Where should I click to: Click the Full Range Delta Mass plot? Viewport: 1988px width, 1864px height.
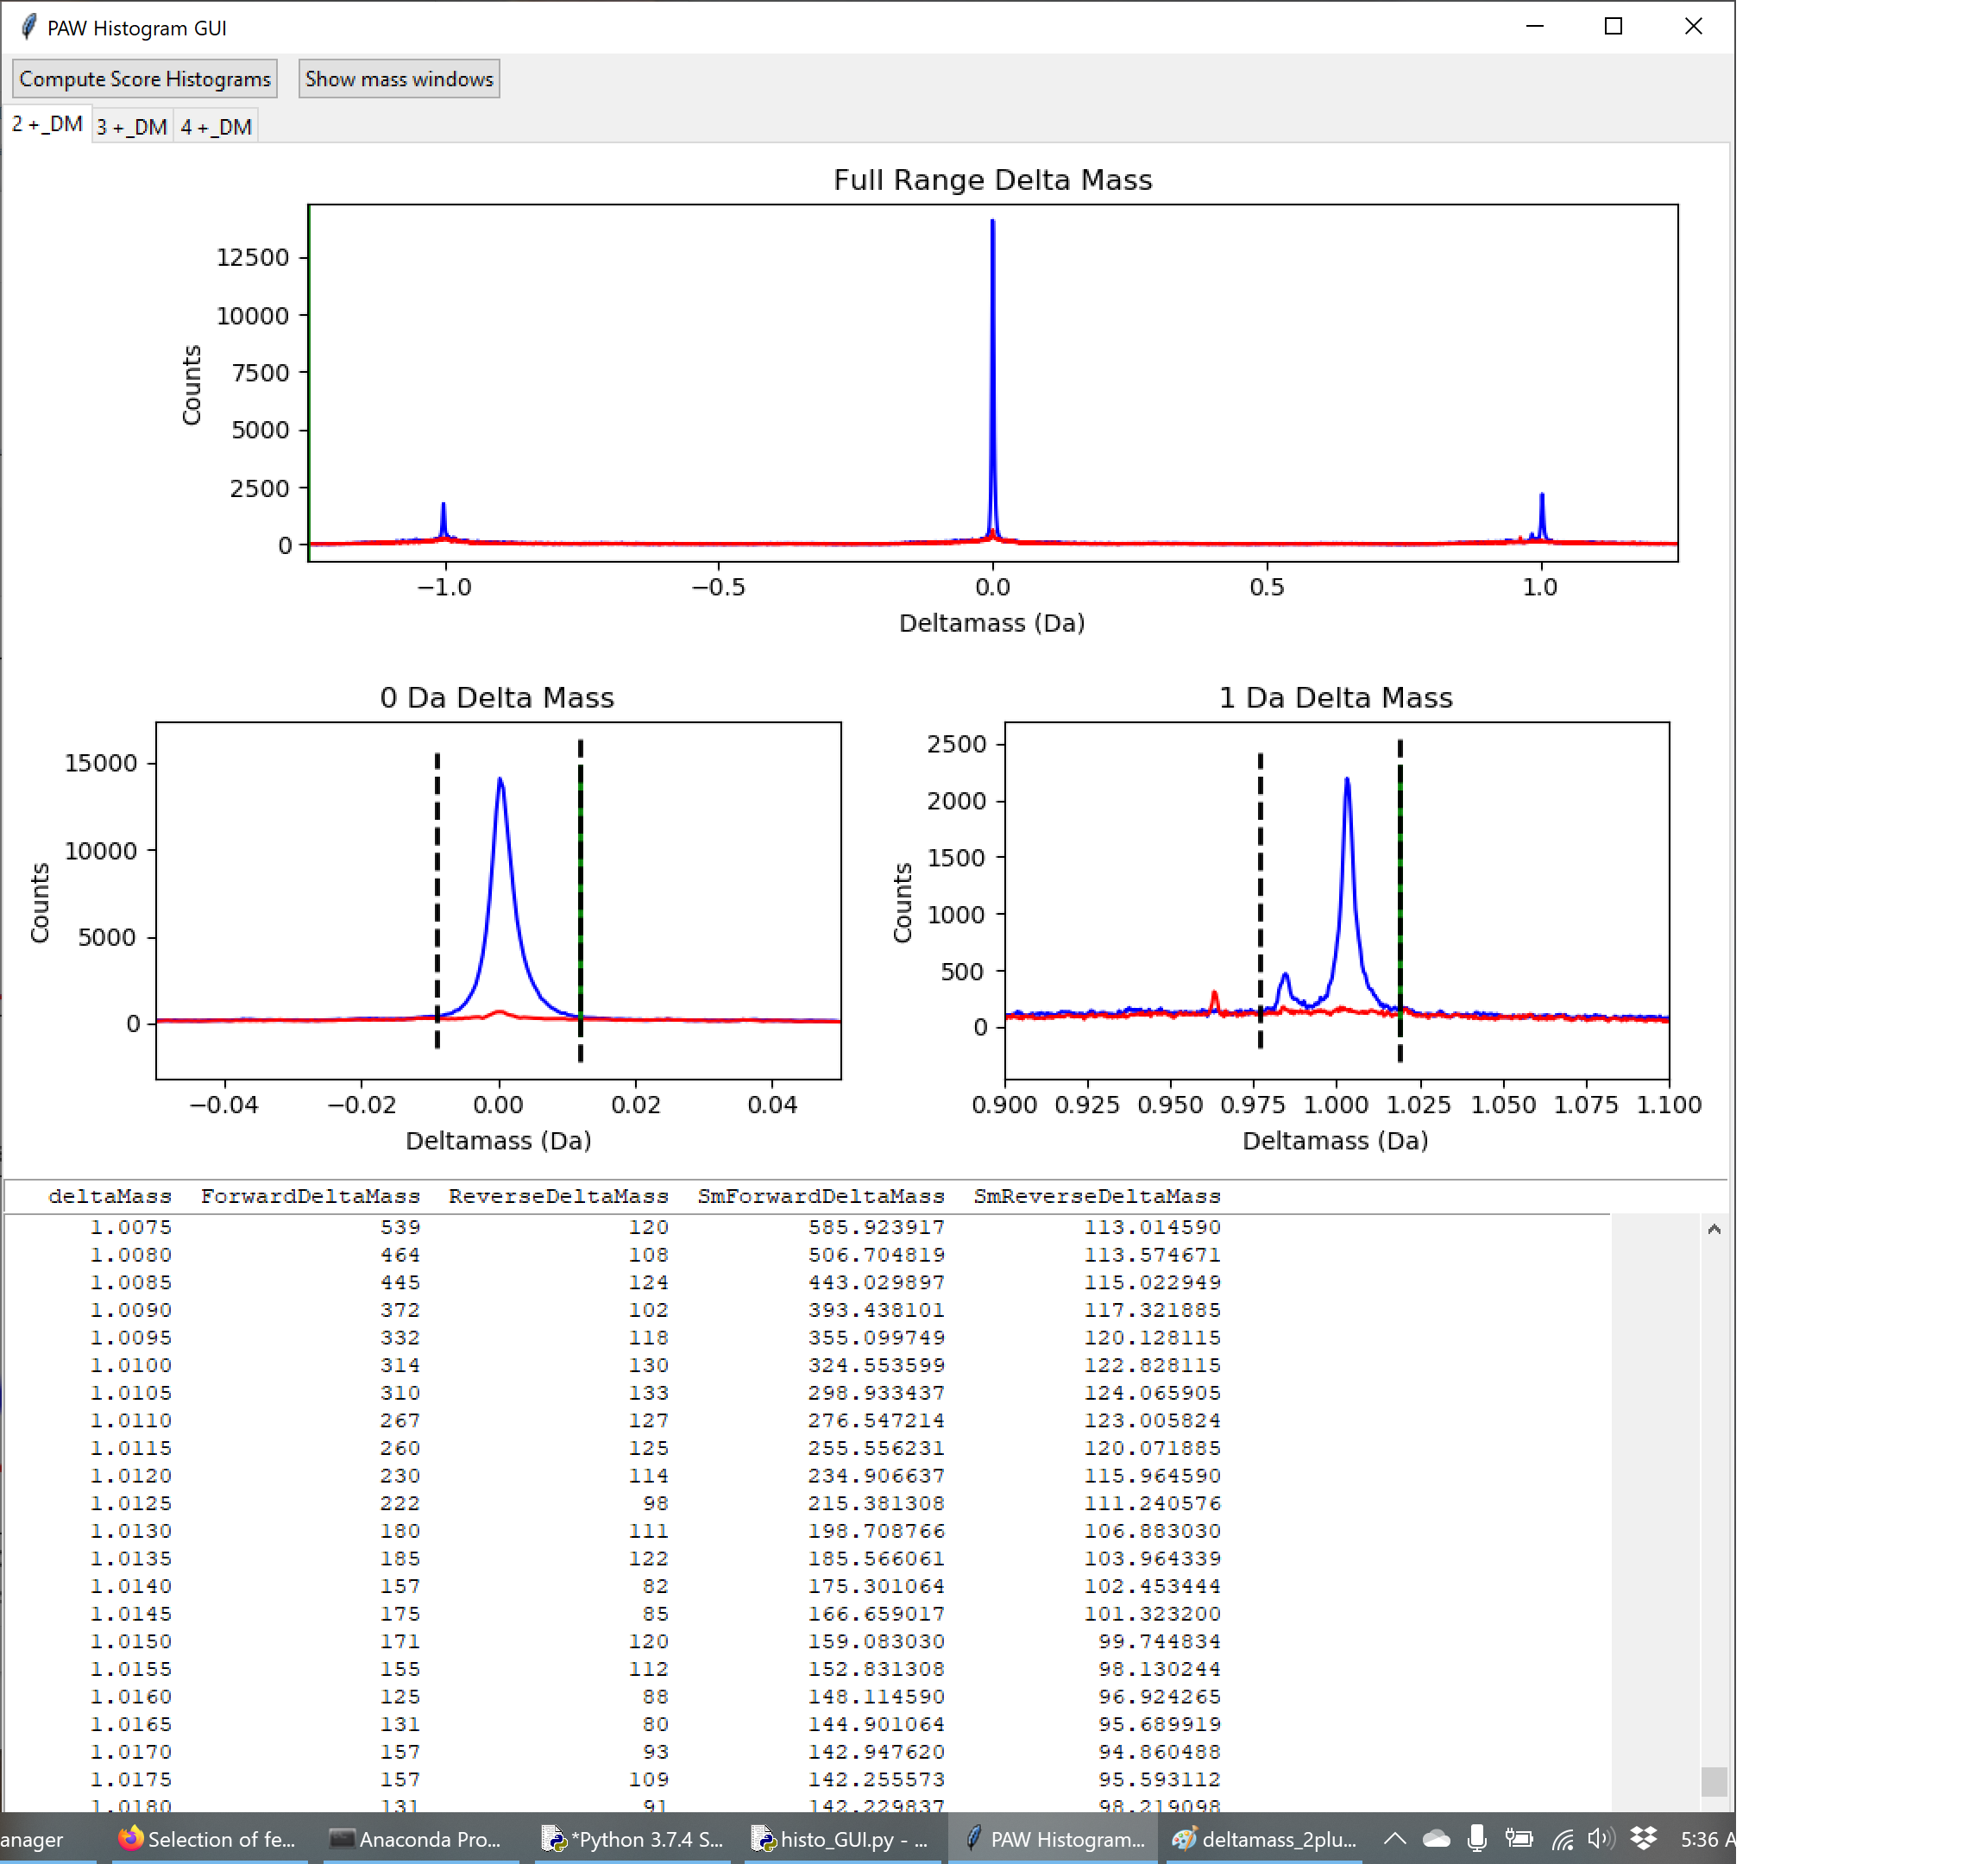993,383
